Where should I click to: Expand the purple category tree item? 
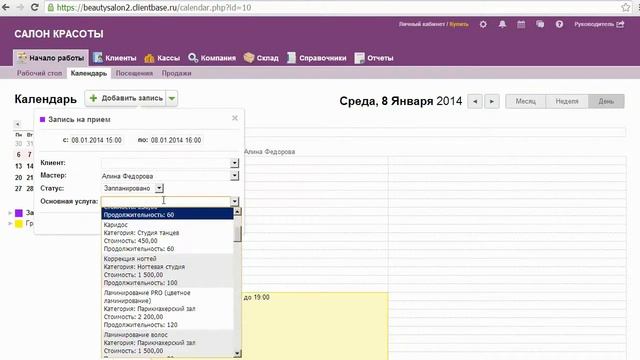coord(10,213)
